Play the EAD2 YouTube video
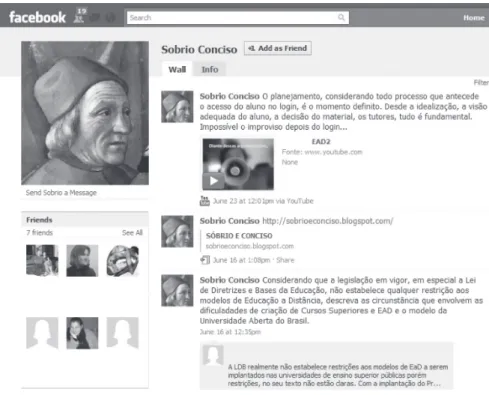 [238, 164]
